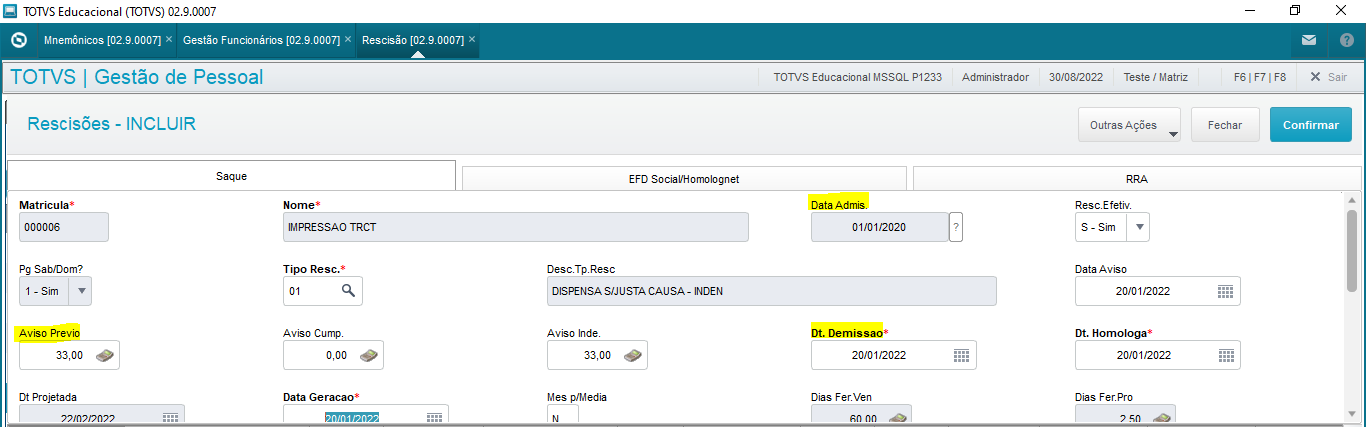Click the date 30/08/2022 in header
Screen dimensions: 1366x427
pos(1076,77)
